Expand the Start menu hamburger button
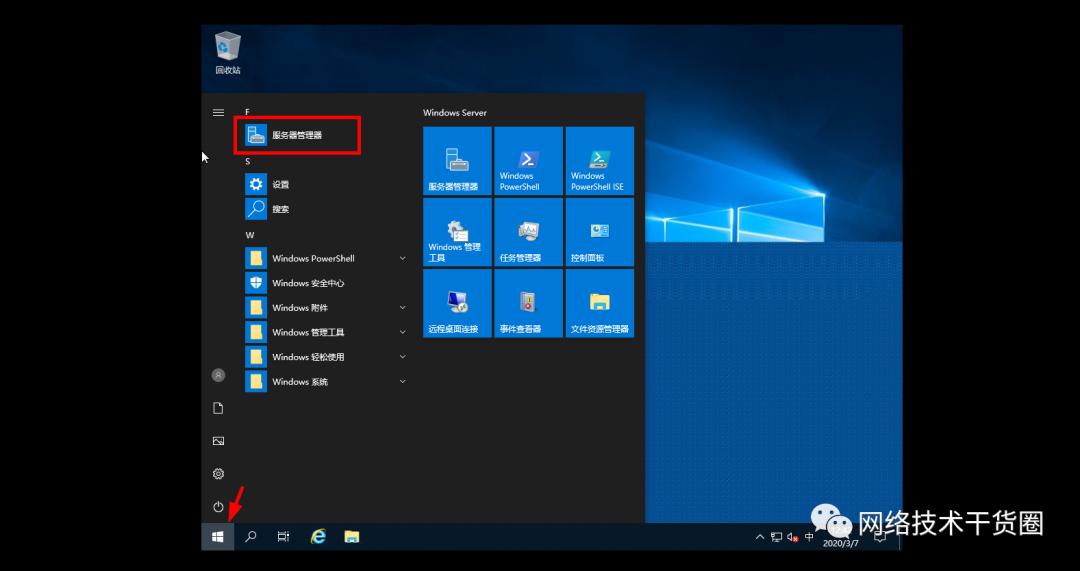The width and height of the screenshot is (1080, 571). tap(218, 112)
